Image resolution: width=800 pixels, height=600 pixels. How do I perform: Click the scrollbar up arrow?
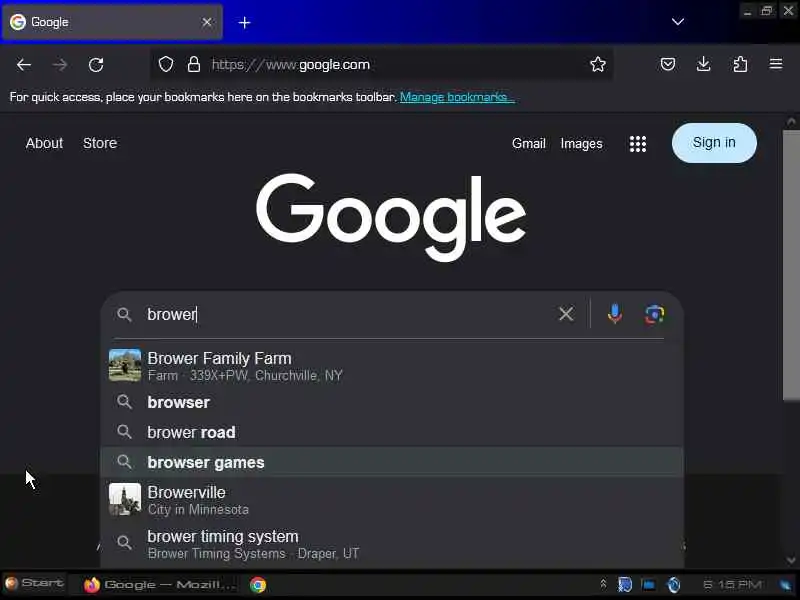tap(791, 121)
